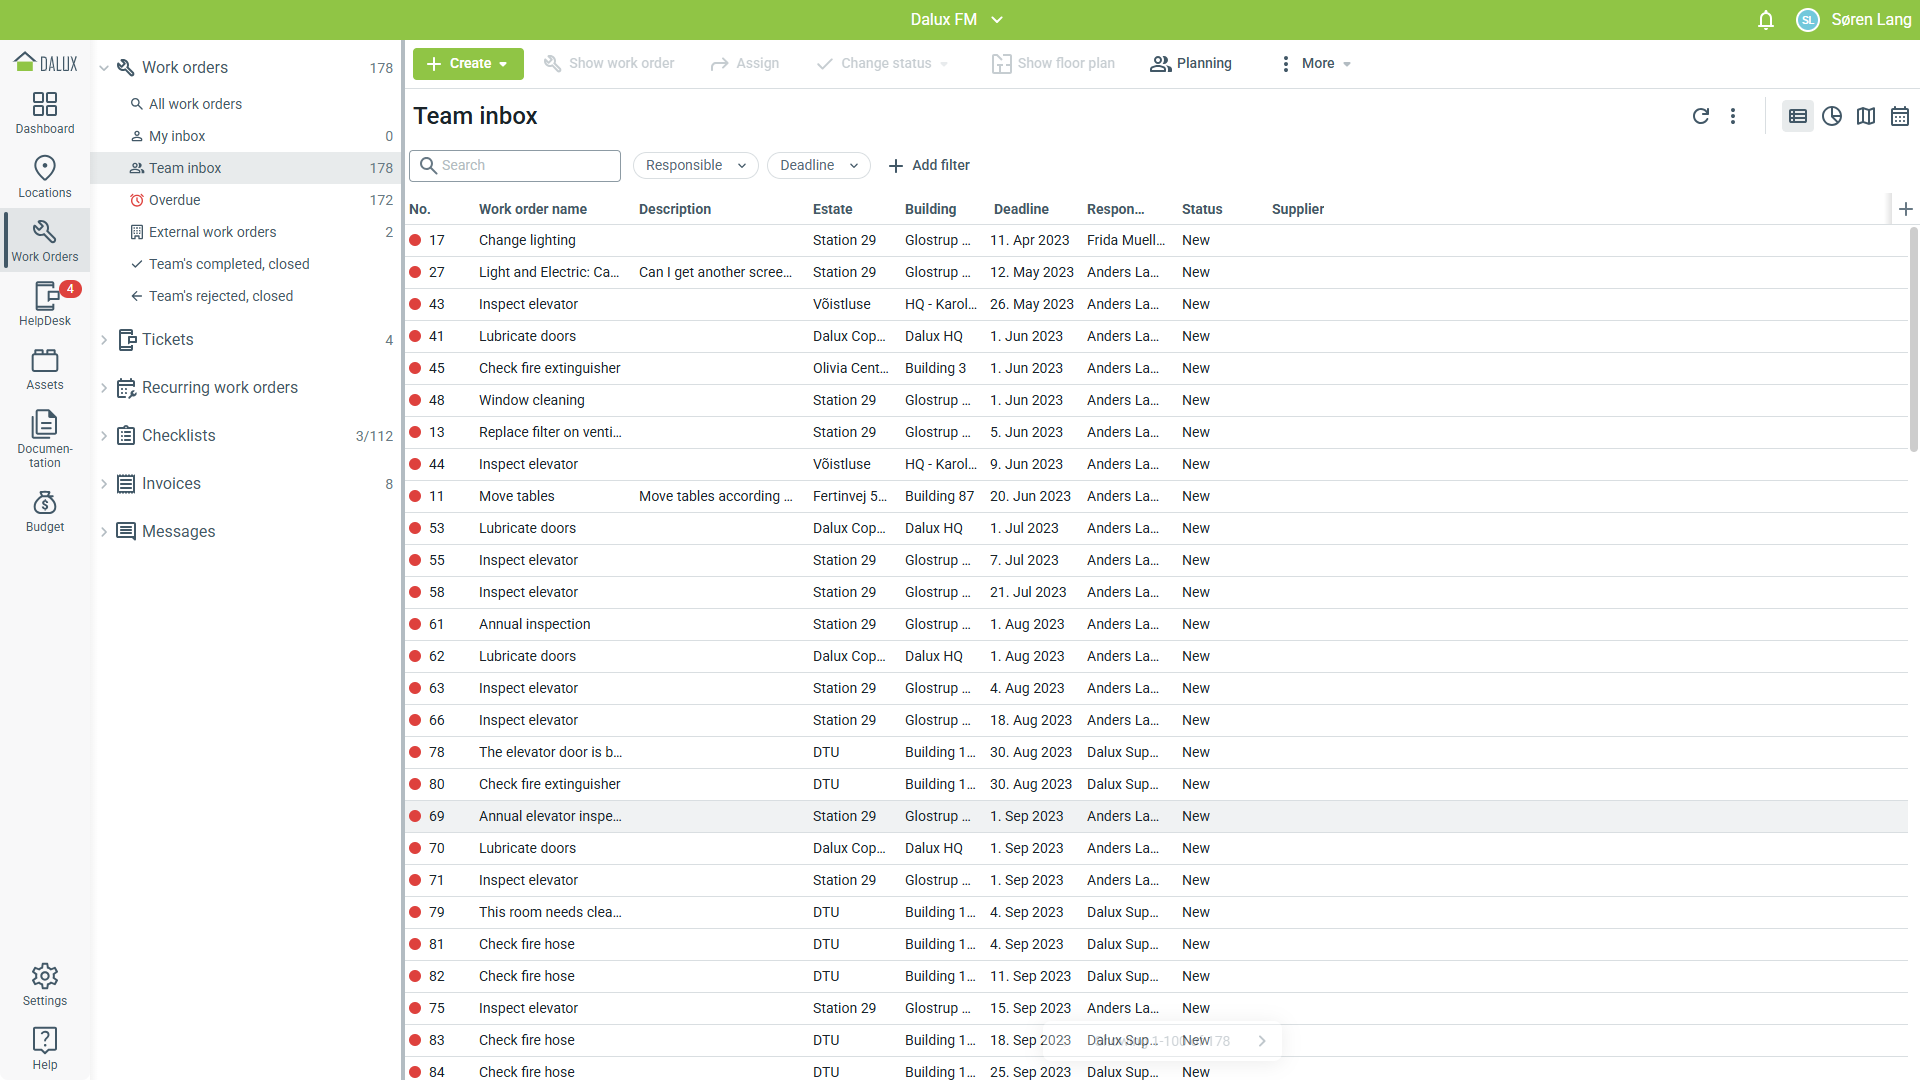
Task: Expand the Tickets tree section
Action: (104, 340)
